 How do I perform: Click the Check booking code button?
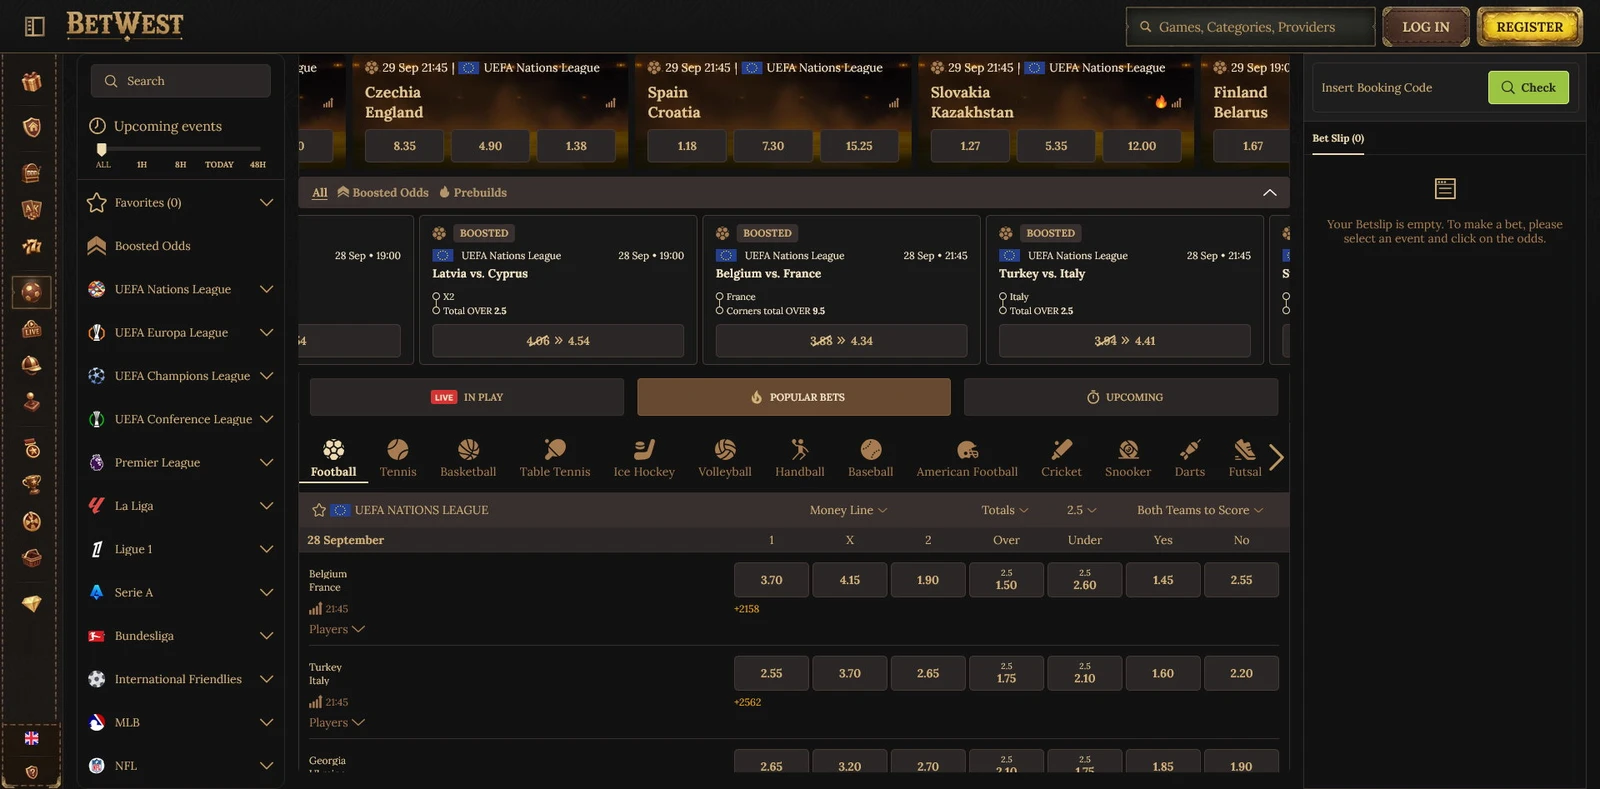point(1528,88)
